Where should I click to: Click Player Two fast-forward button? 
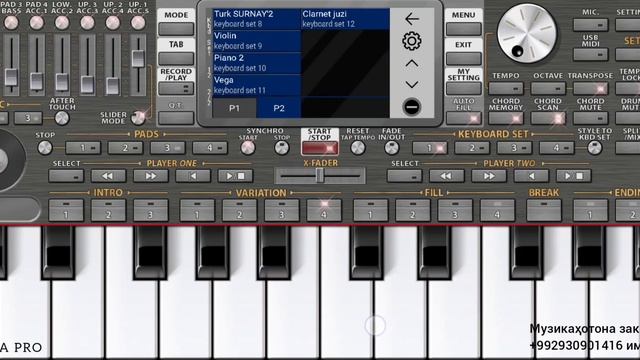(x=489, y=176)
